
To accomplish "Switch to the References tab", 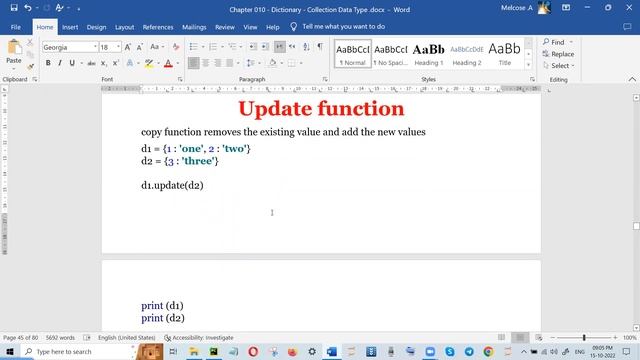I will point(158,27).
